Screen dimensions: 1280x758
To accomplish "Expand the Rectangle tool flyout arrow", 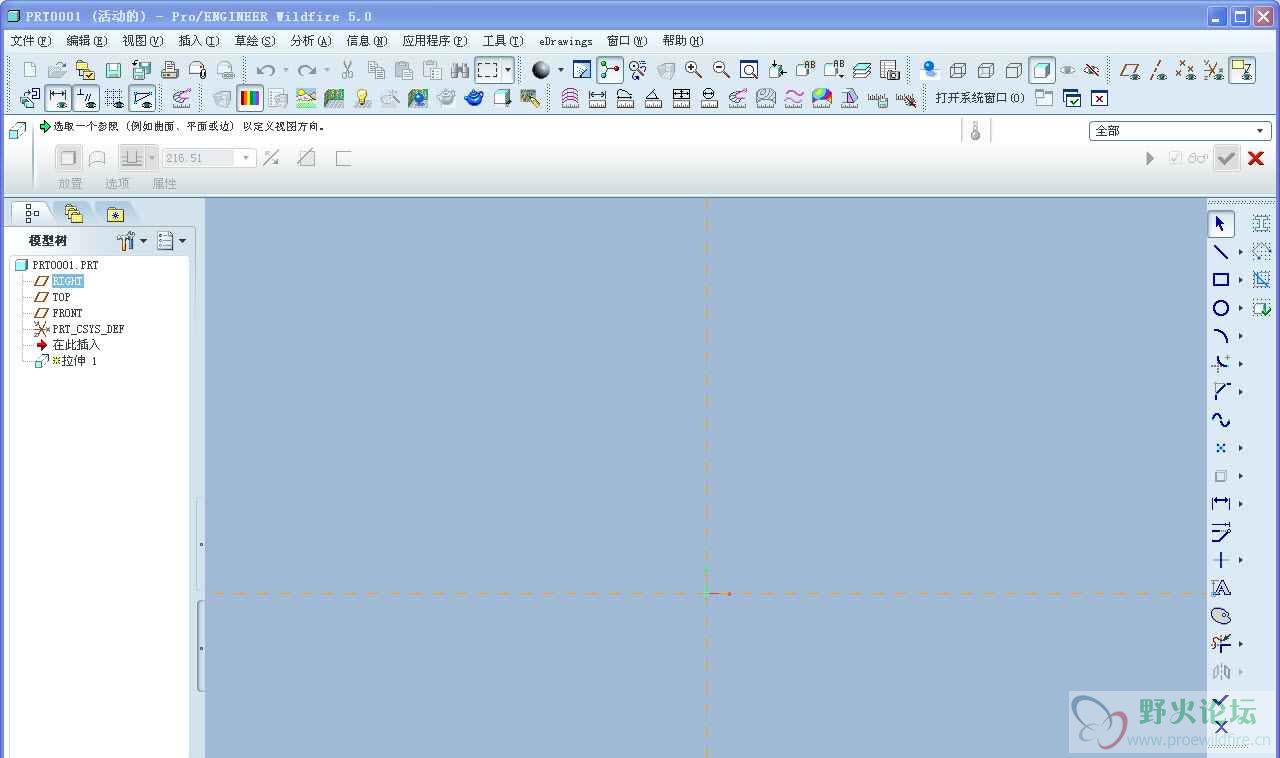I will coord(1241,280).
